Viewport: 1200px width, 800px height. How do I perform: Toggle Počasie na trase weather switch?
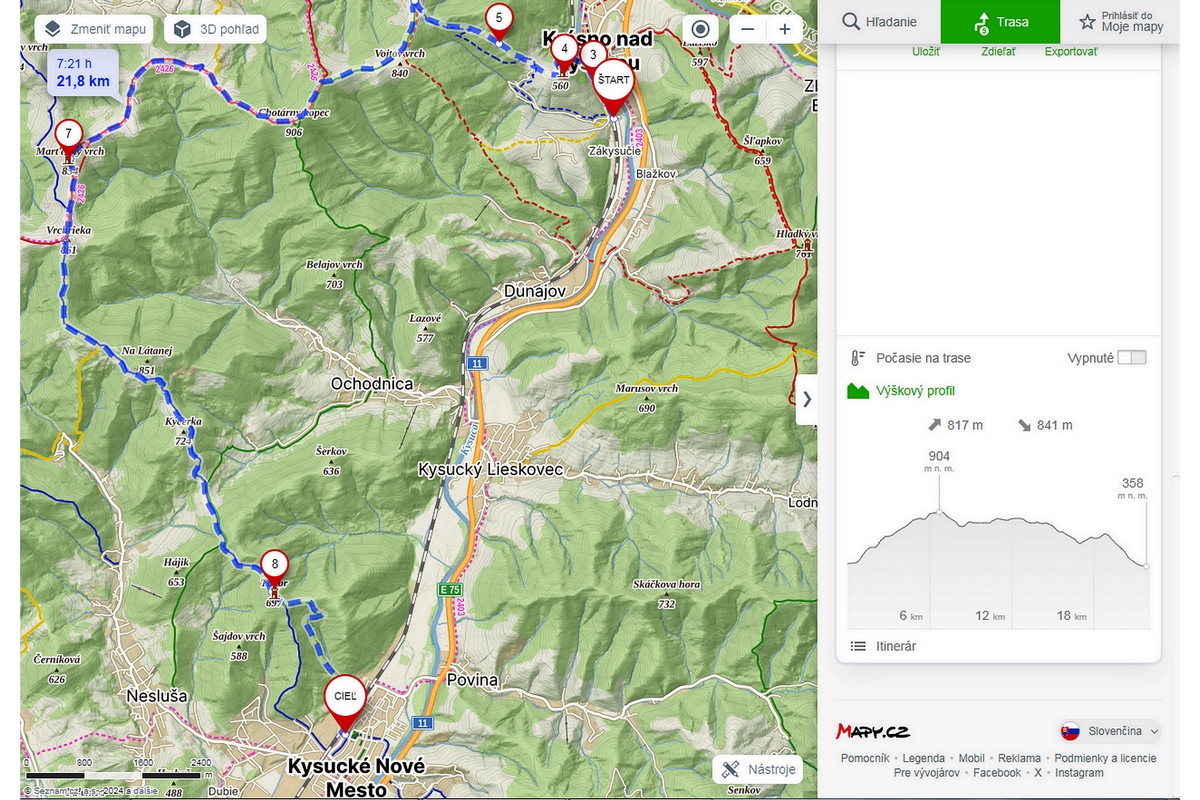1132,358
